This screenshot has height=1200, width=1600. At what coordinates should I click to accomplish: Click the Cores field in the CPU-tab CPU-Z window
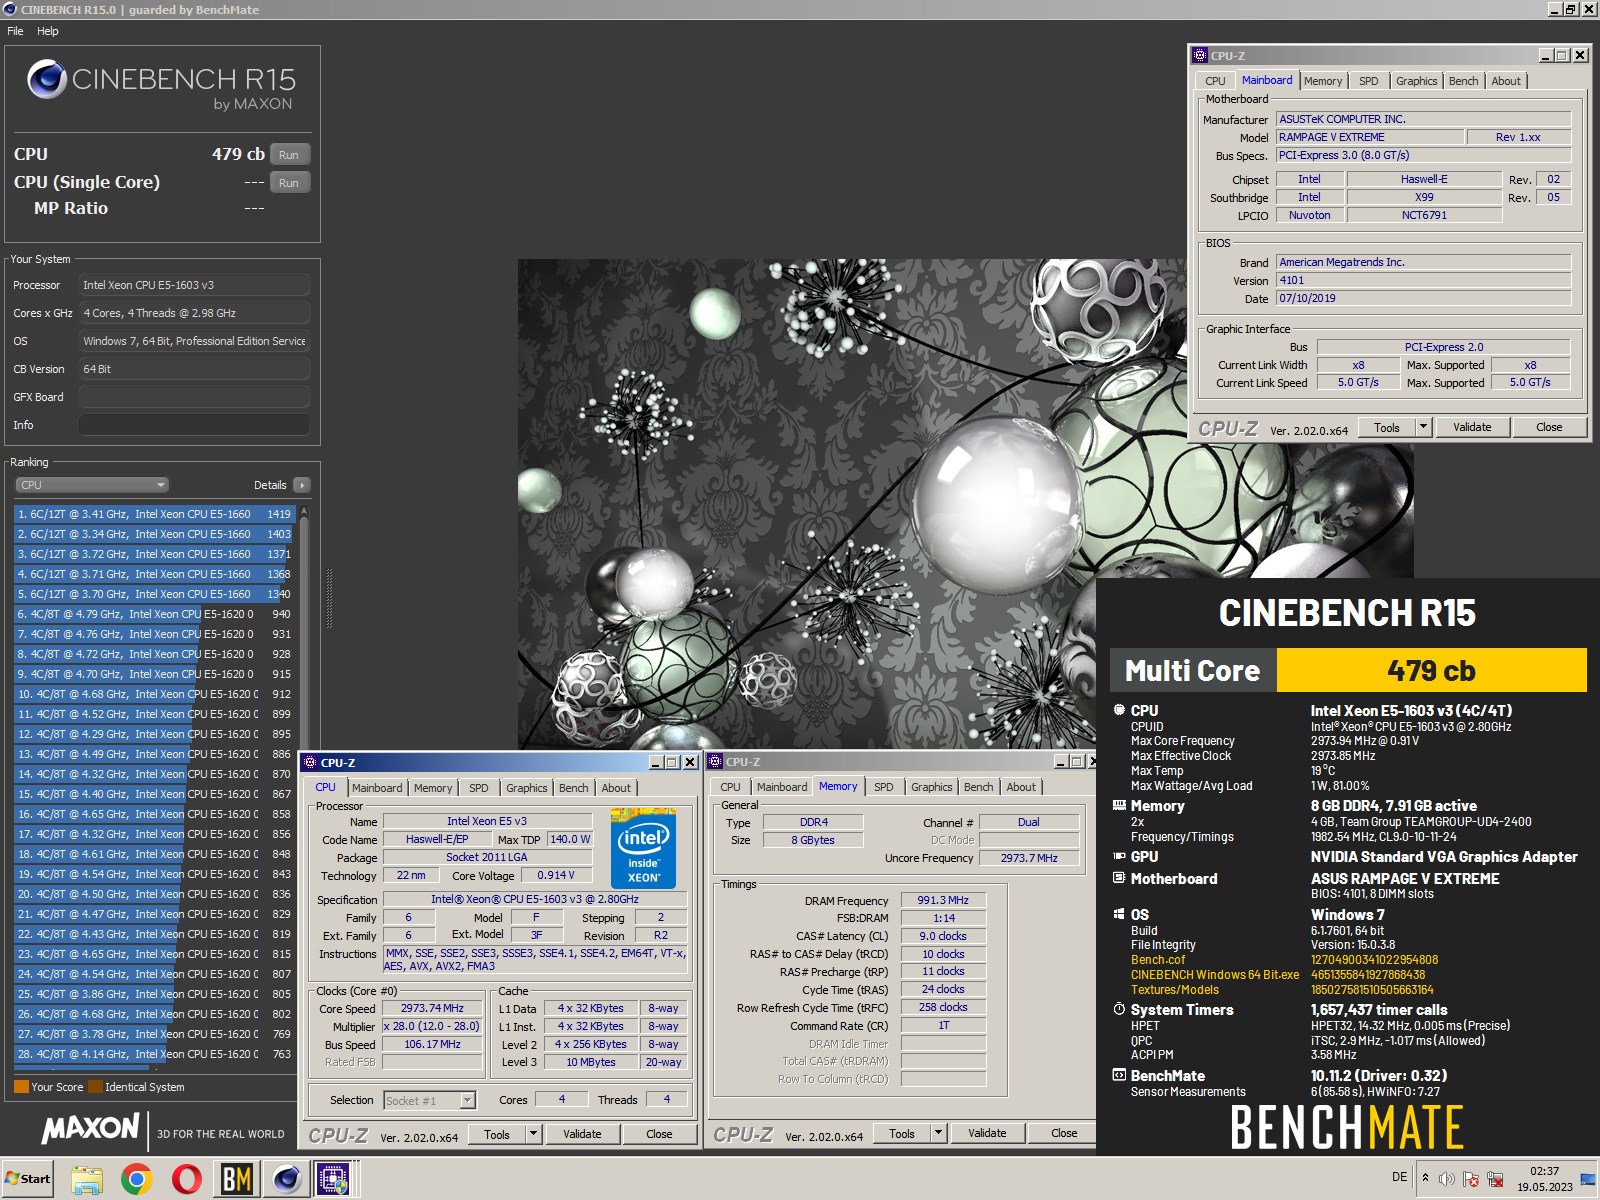[562, 1099]
